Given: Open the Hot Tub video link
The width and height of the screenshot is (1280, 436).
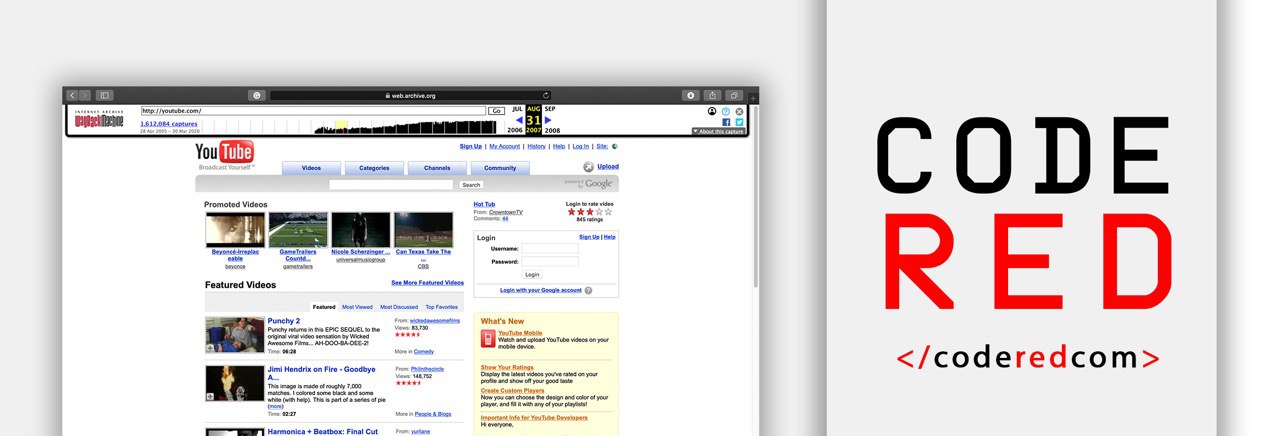Looking at the screenshot, I should (484, 204).
